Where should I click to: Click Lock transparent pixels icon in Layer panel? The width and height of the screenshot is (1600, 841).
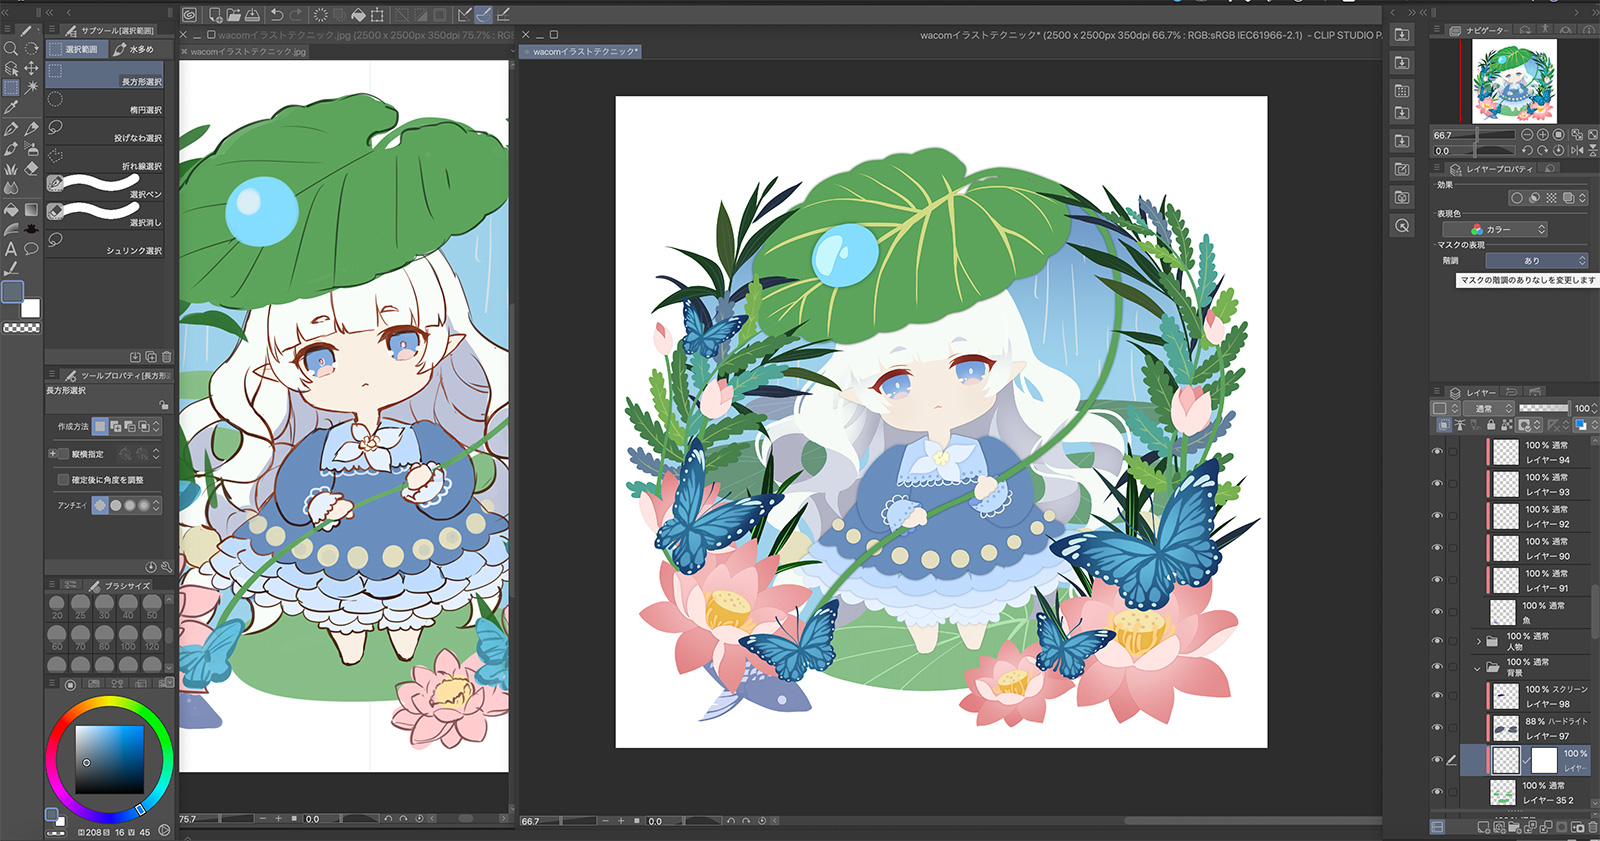coord(1506,425)
